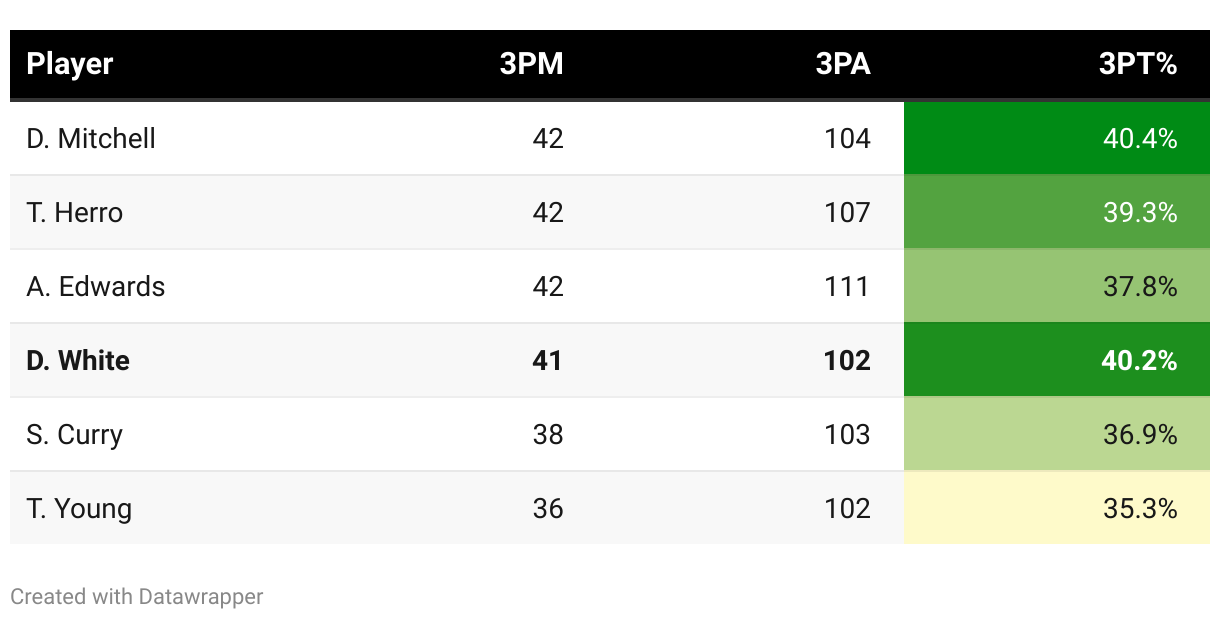Click the light green 37.8% cell
Viewport: 1220px width, 620px height.
point(1056,286)
